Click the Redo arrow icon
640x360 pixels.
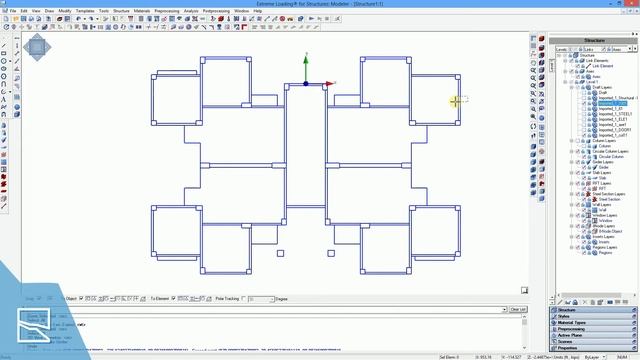91,19
